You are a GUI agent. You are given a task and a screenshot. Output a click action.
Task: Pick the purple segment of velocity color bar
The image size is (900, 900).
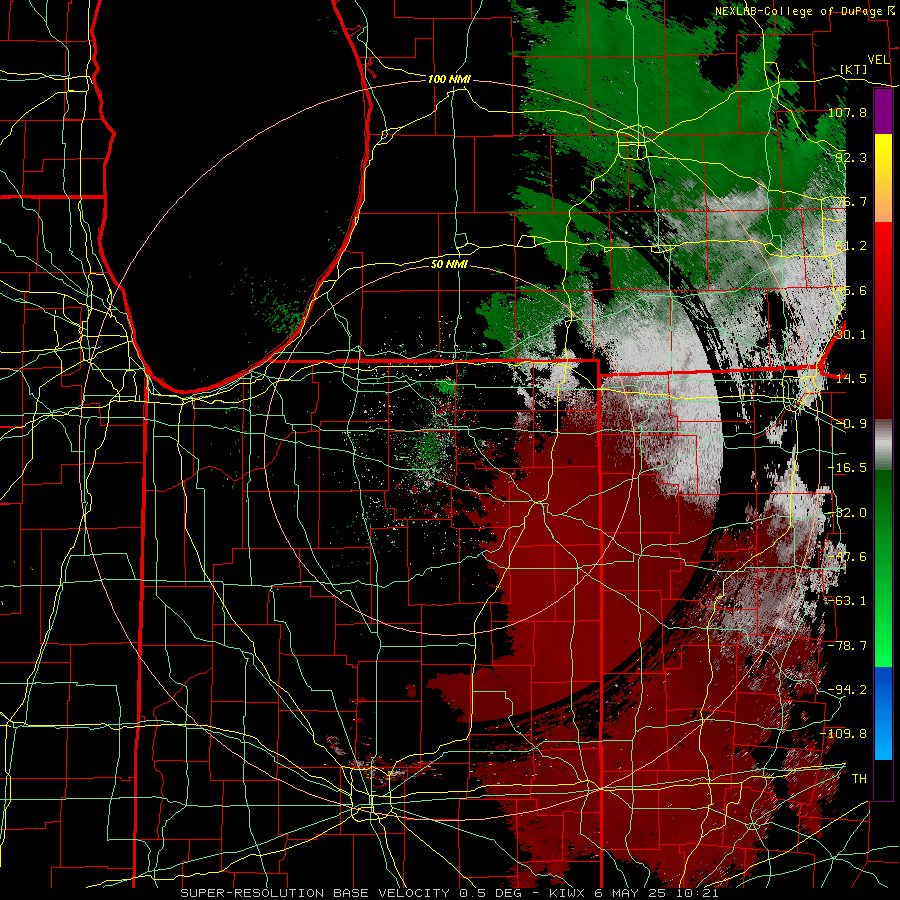coord(883,111)
